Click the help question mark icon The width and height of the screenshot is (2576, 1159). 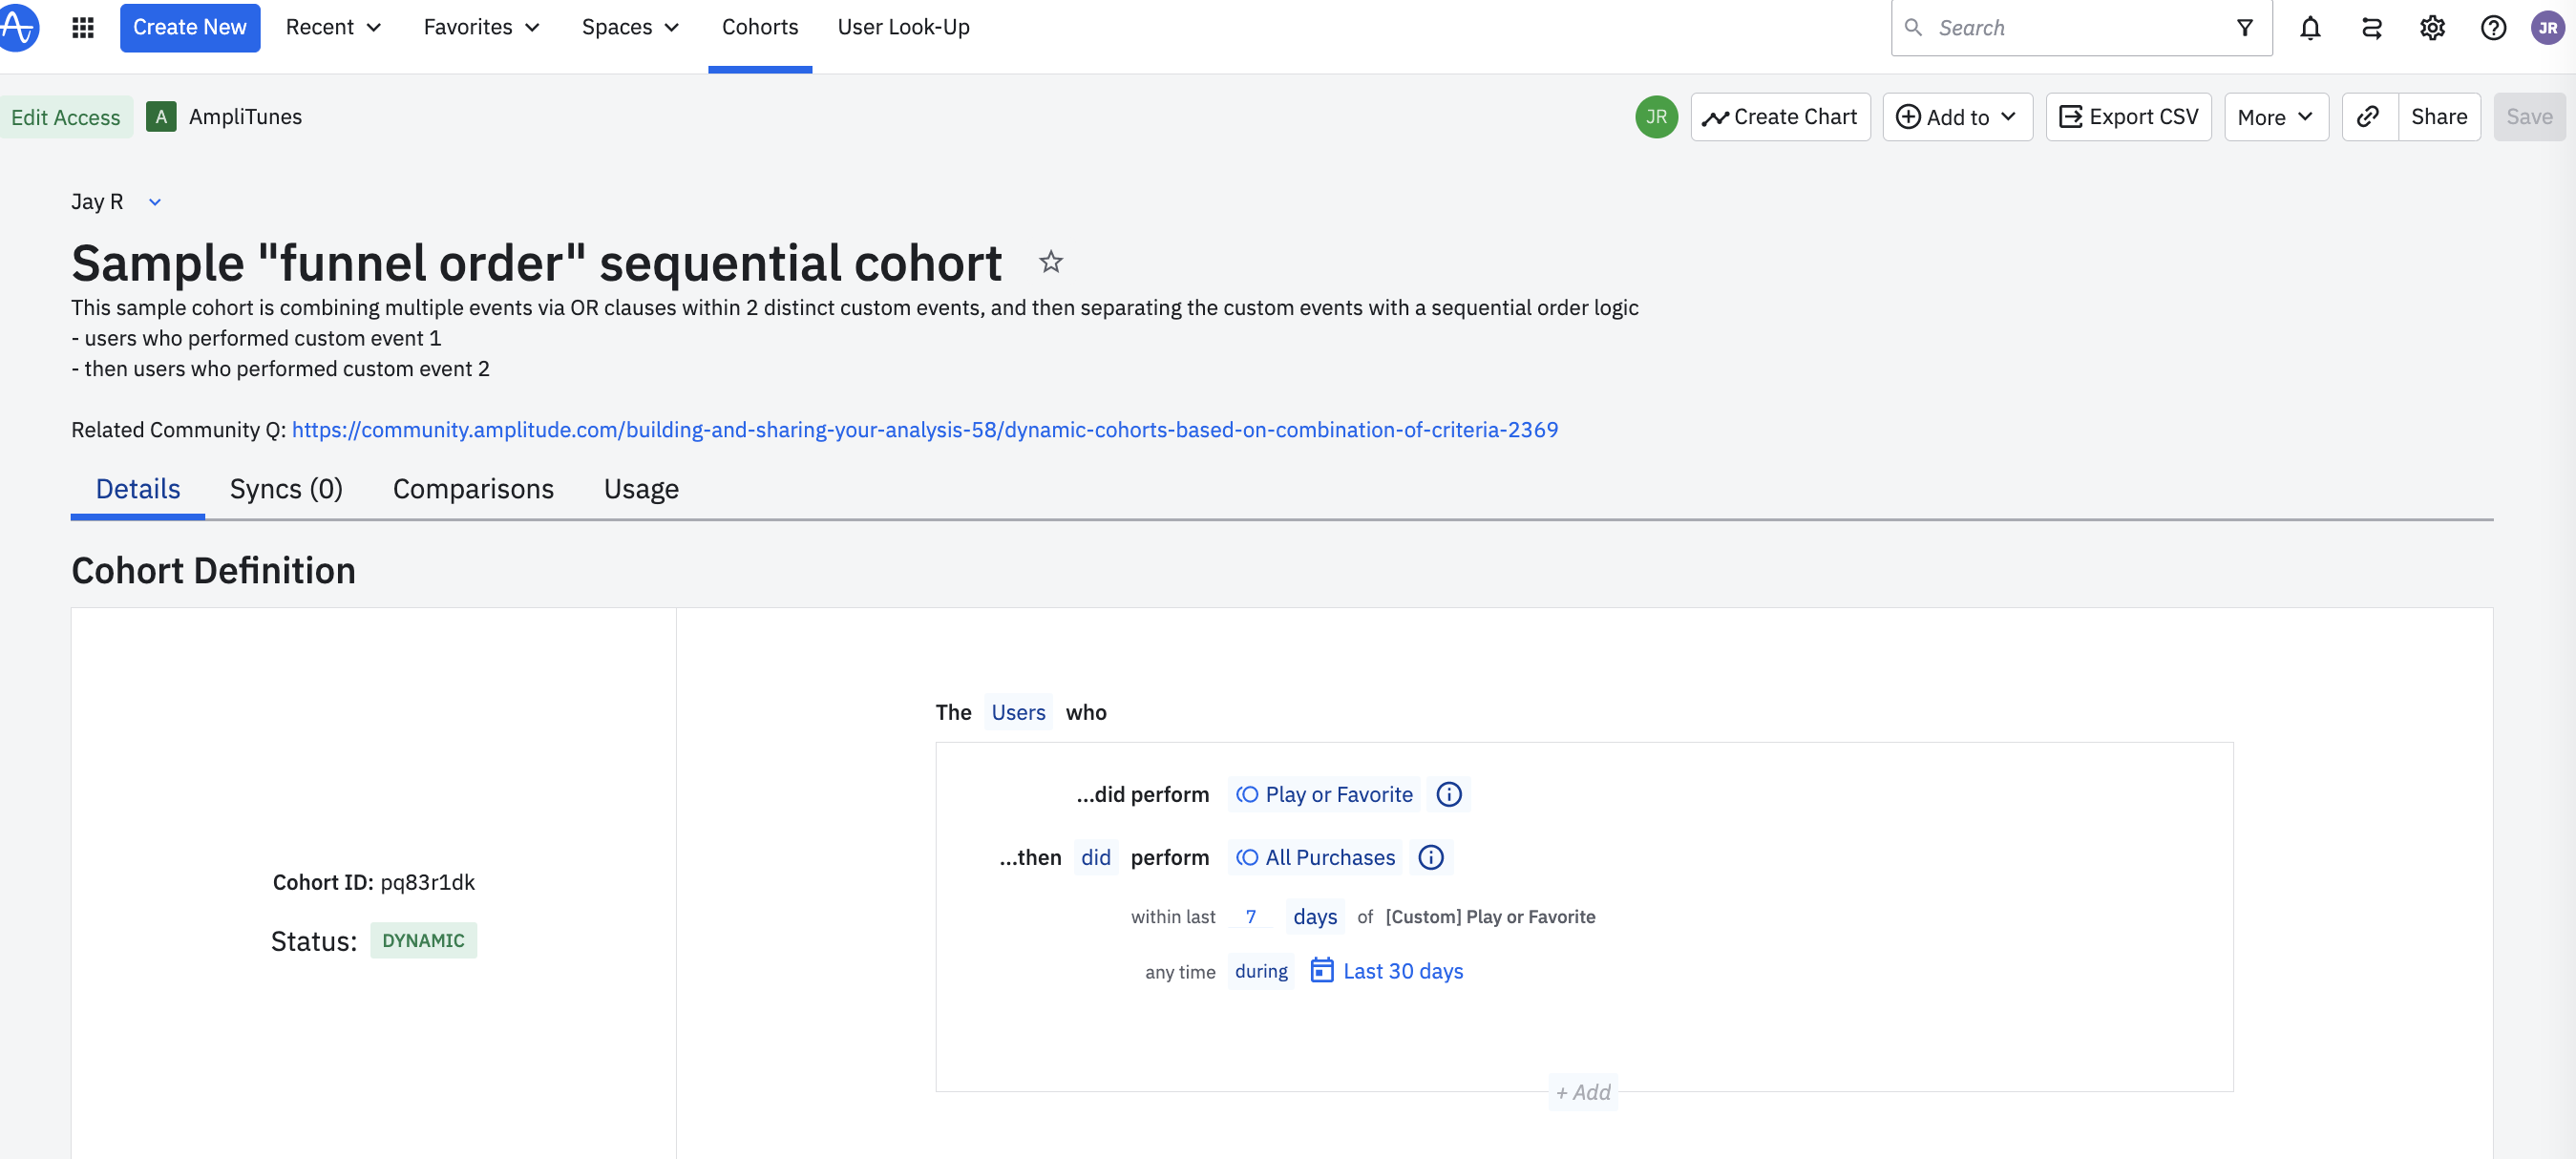point(2493,28)
